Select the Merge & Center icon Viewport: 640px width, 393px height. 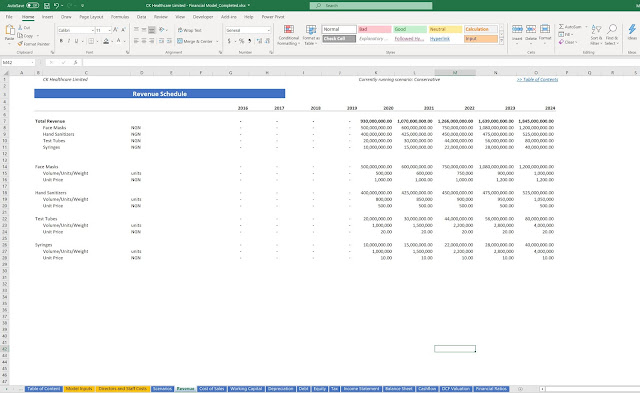(180, 41)
